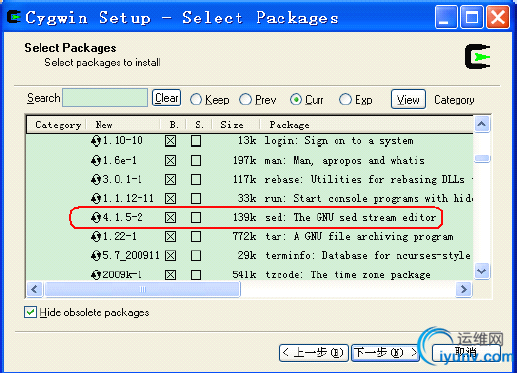Click the horizontal scrollbar thumb
Viewport: 520px width, 373px height.
pyautogui.click(x=142, y=289)
